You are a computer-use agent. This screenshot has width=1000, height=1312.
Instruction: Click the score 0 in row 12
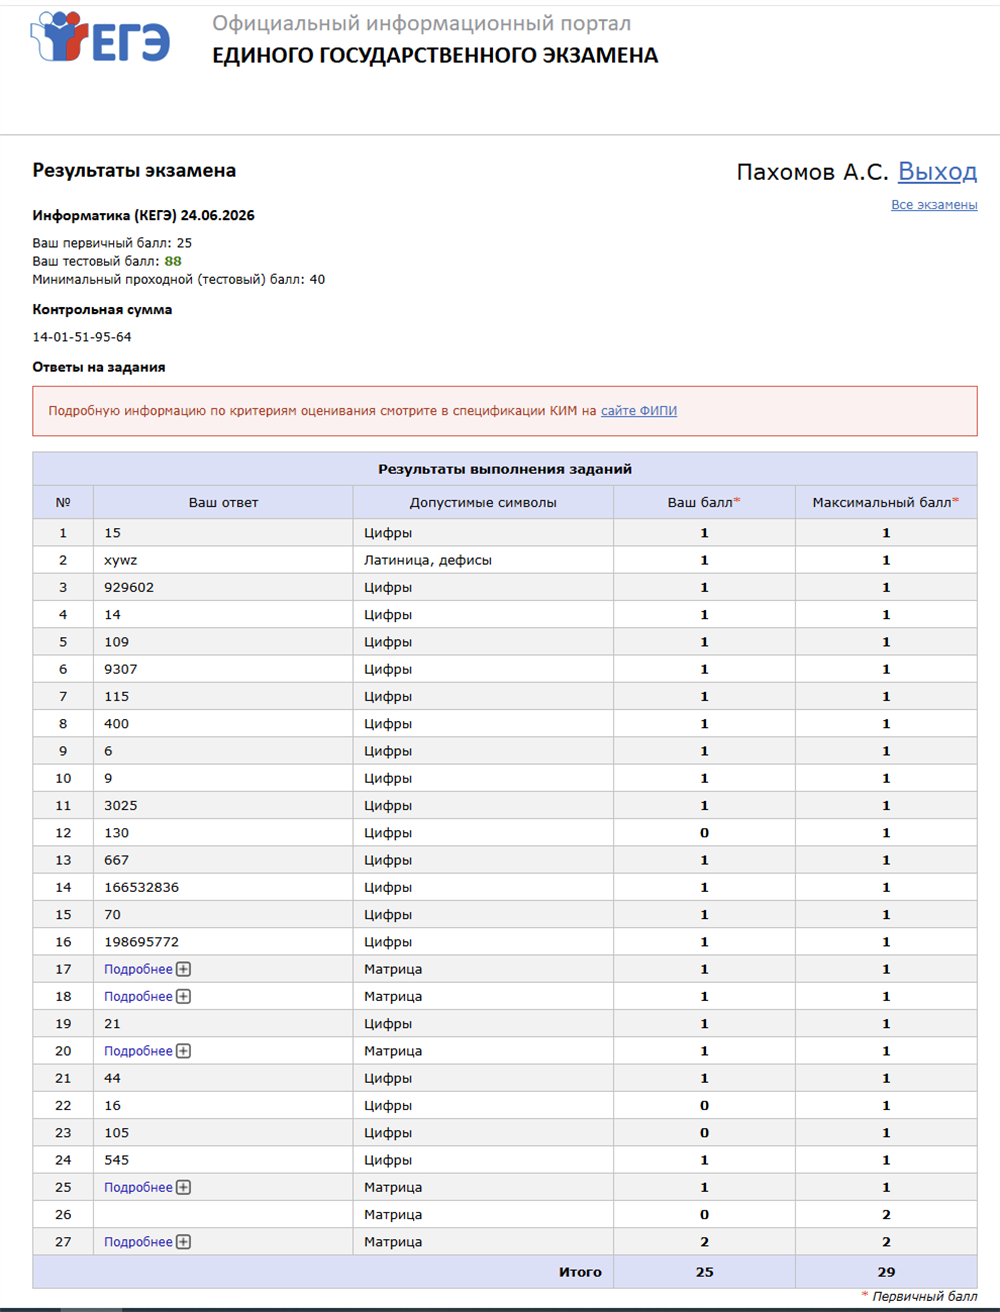pos(704,833)
